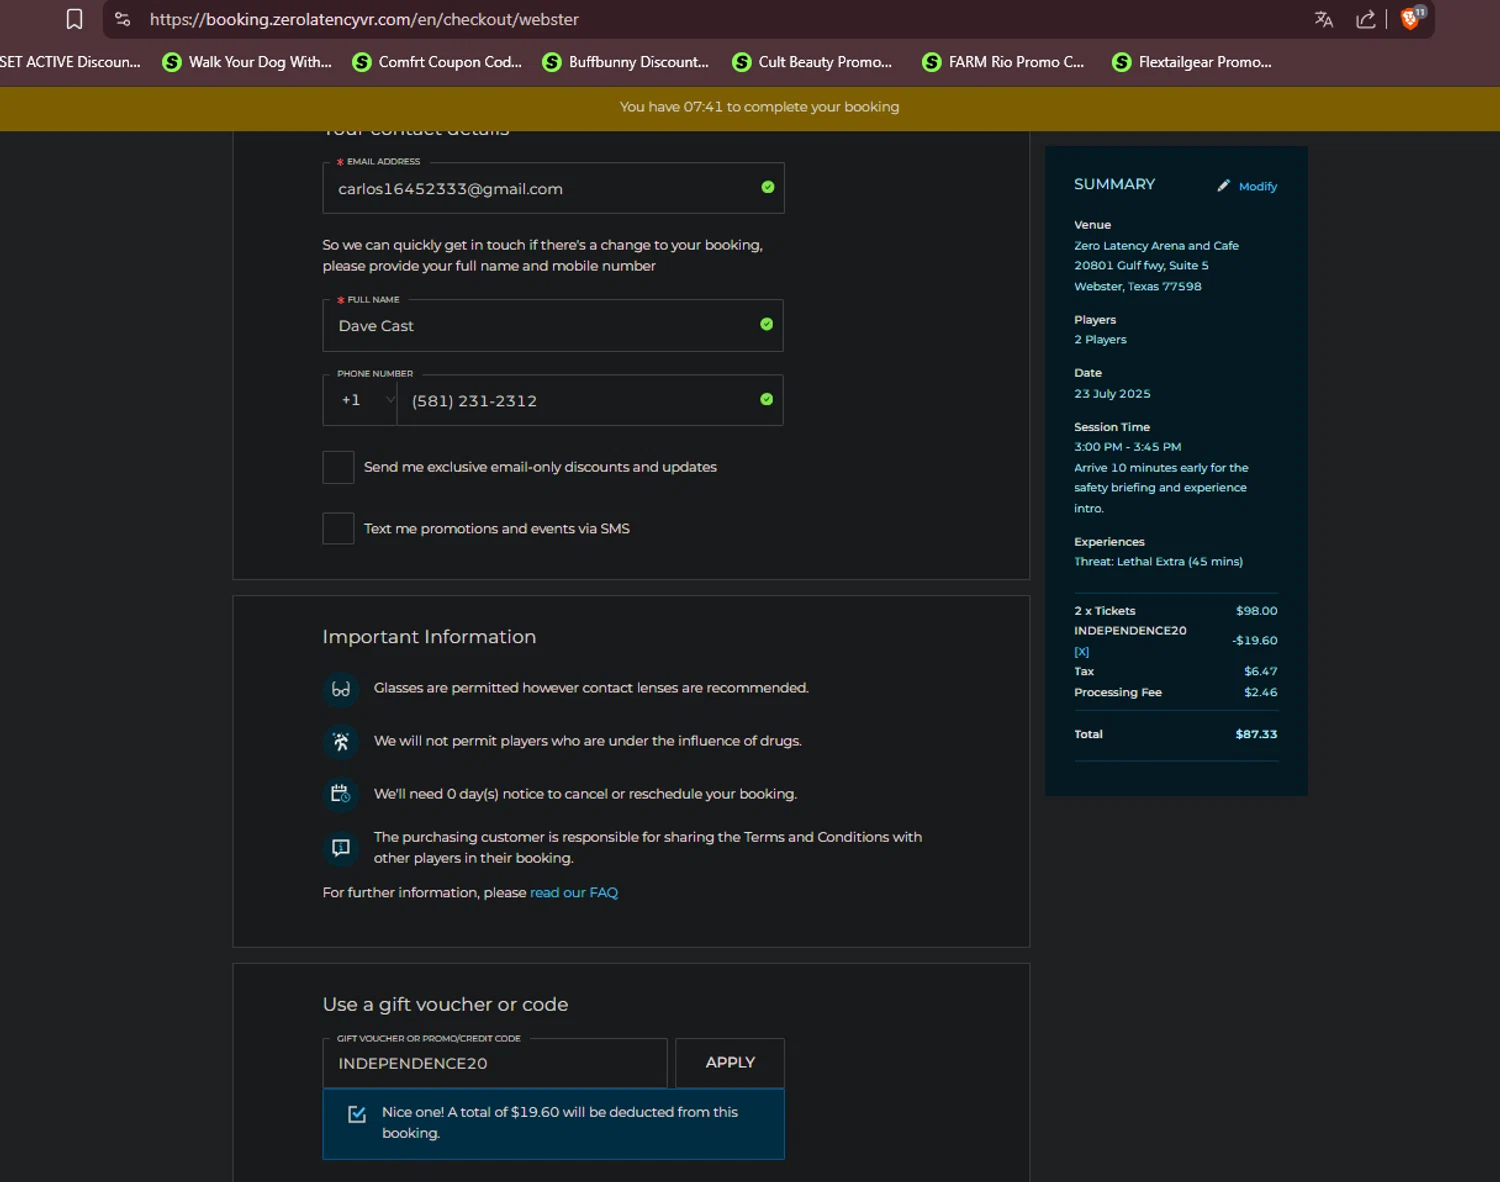Viewport: 1500px width, 1182px height.
Task: Open the Walk Your Dog With... bookmark
Action: point(247,62)
